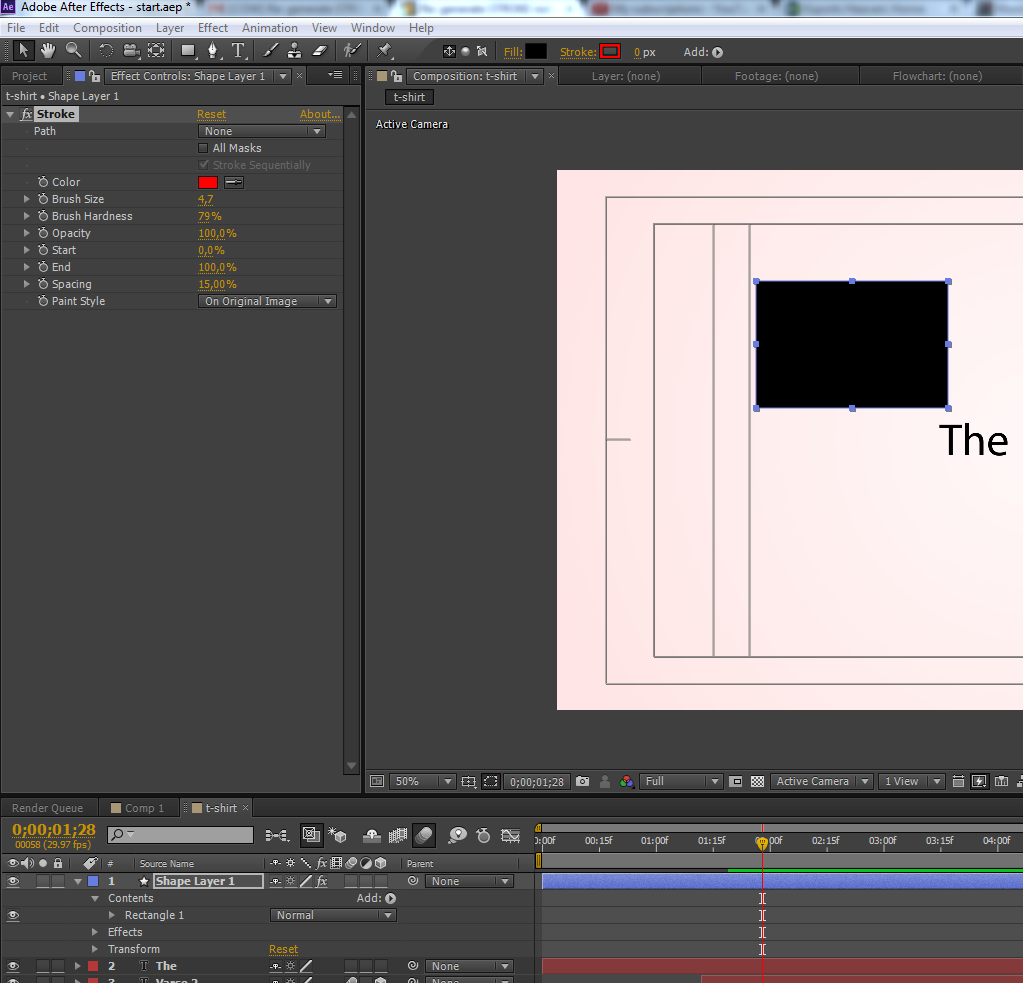This screenshot has height=983, width=1023.
Task: Open the 1 View layout dropdown
Action: (x=911, y=781)
